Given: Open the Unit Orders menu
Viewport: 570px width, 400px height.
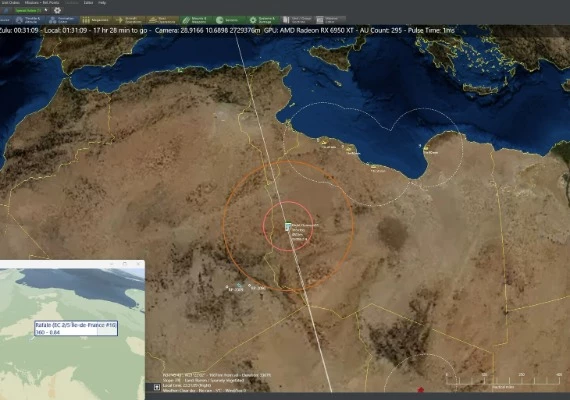Looking at the screenshot, I should point(11,3).
